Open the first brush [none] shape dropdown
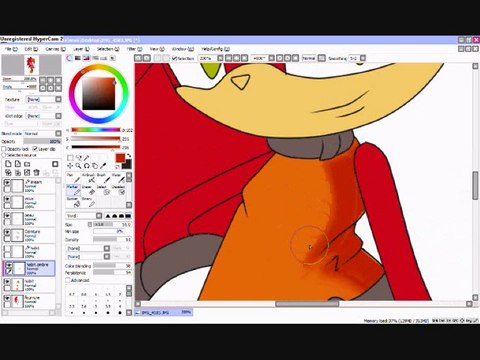Image resolution: width=480 pixels, height=360 pixels. tap(88, 248)
